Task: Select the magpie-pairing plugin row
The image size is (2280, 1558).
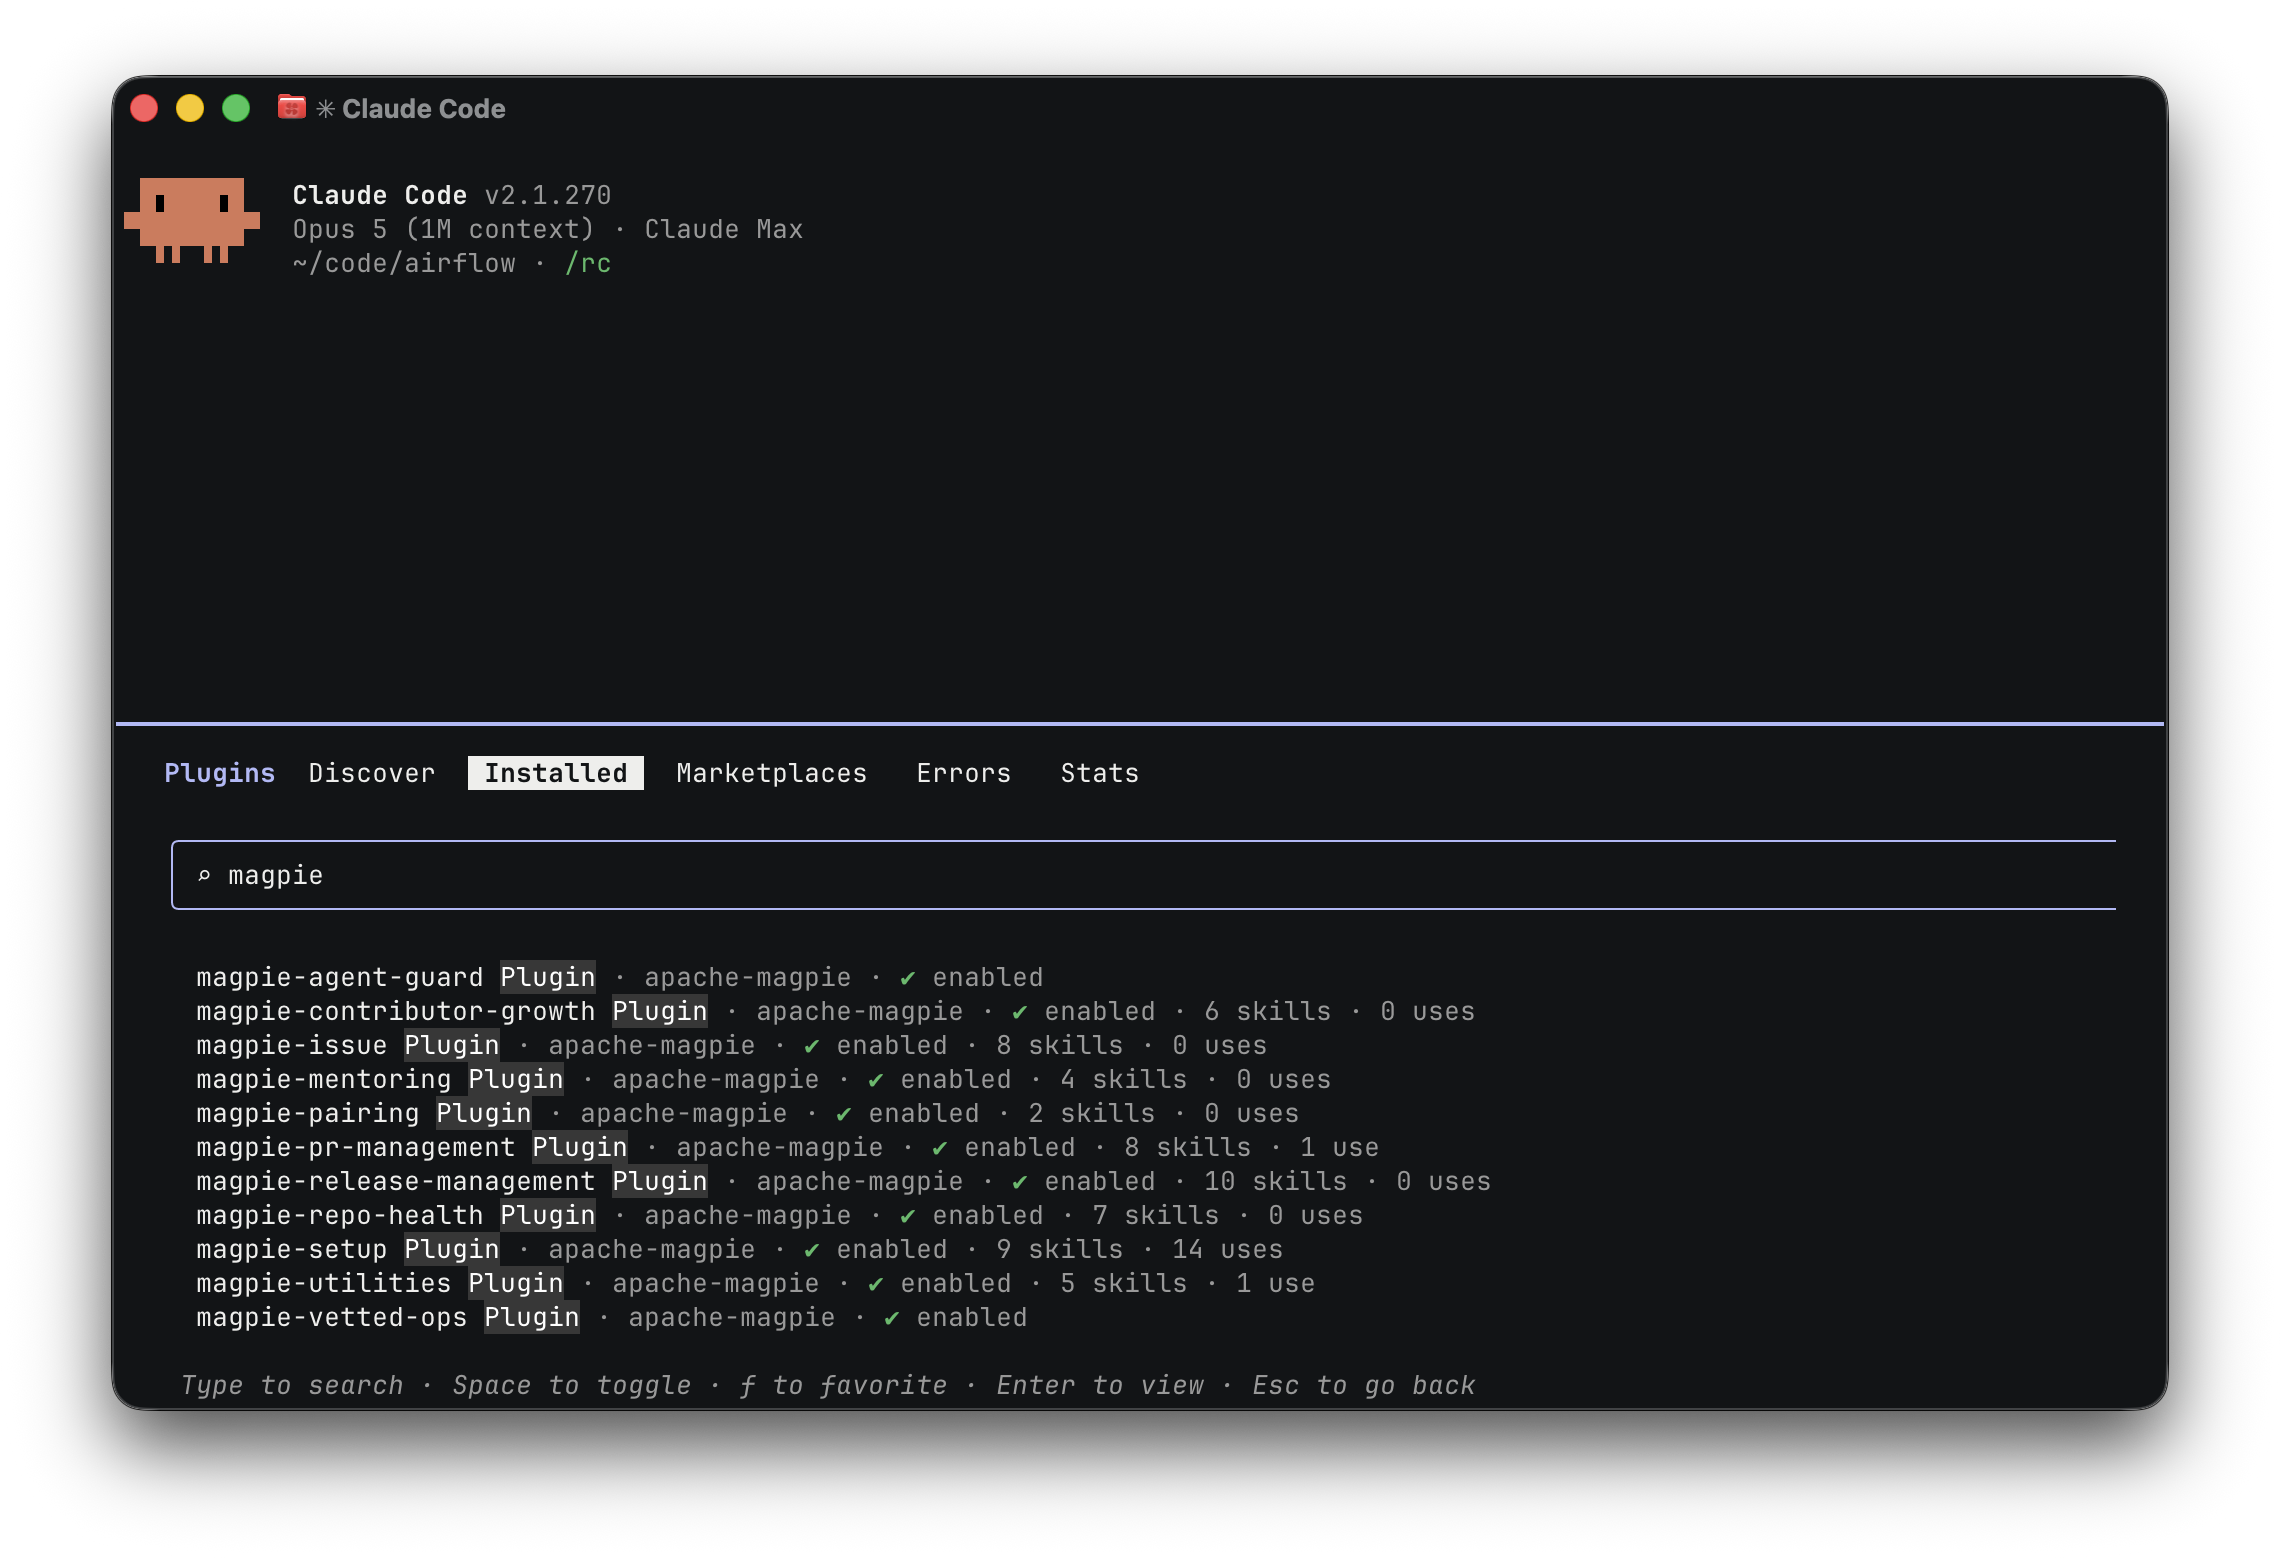Action: click(x=748, y=1113)
